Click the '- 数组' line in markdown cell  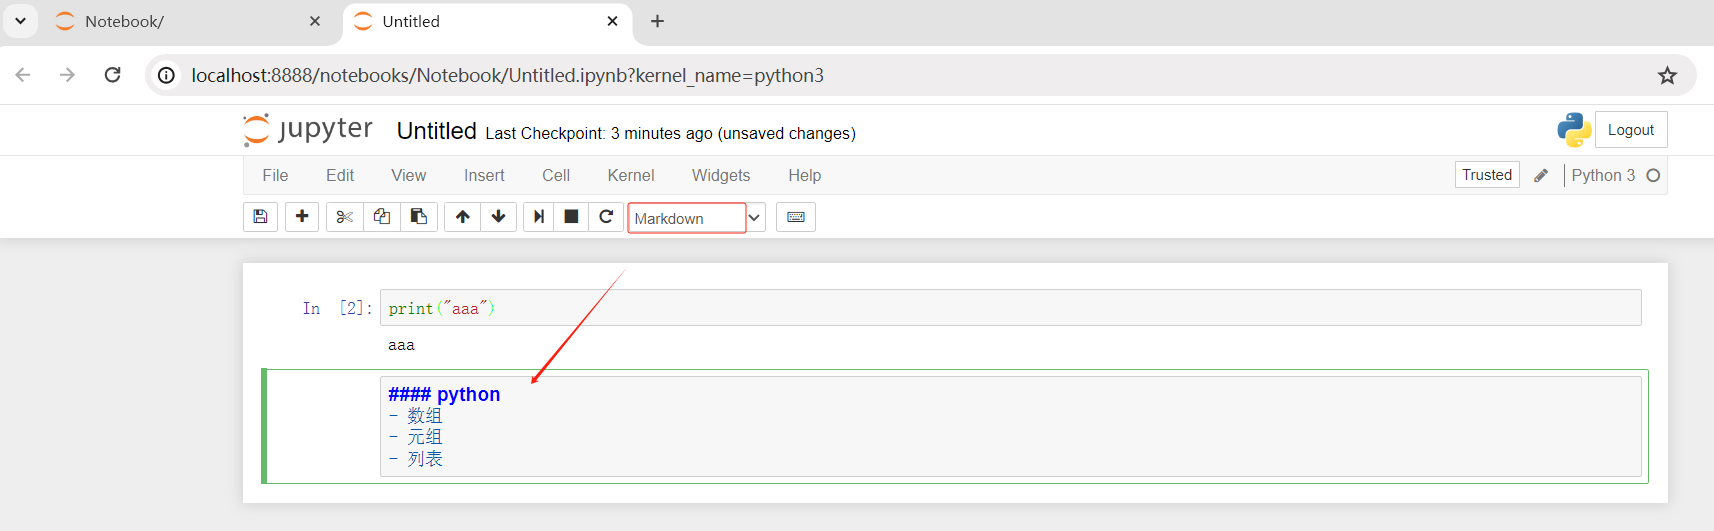415,416
